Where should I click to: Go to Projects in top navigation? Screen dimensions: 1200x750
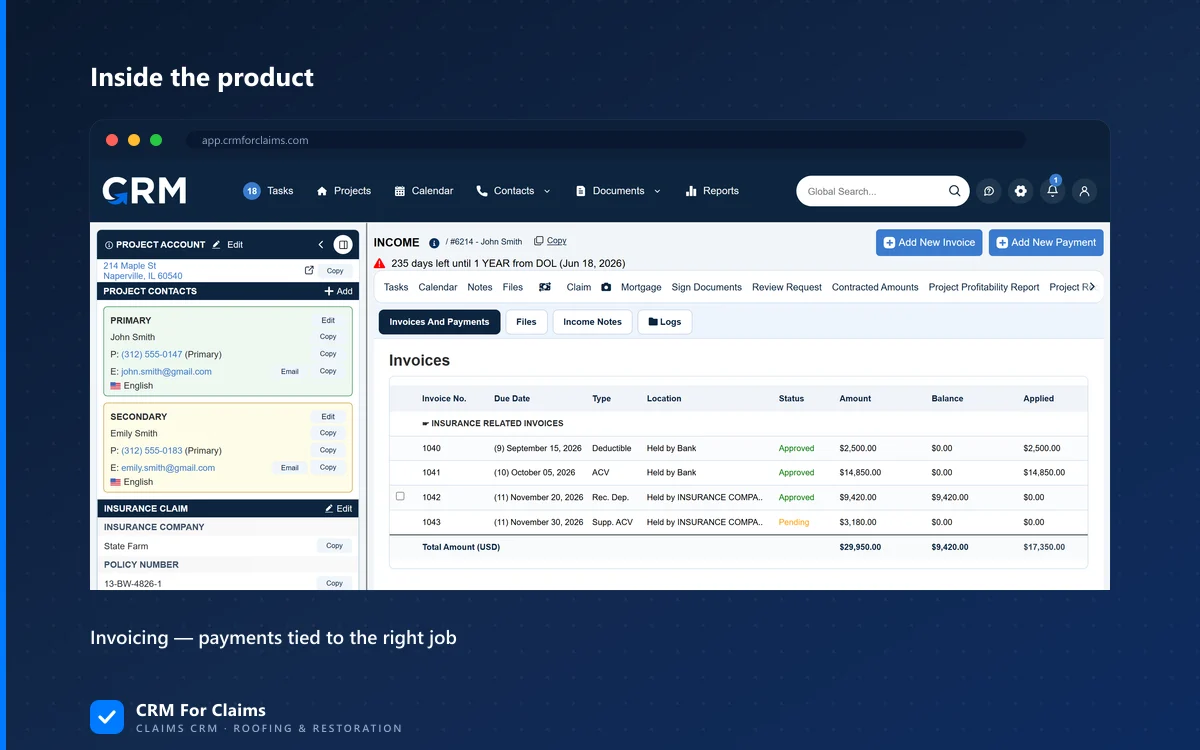click(x=343, y=191)
